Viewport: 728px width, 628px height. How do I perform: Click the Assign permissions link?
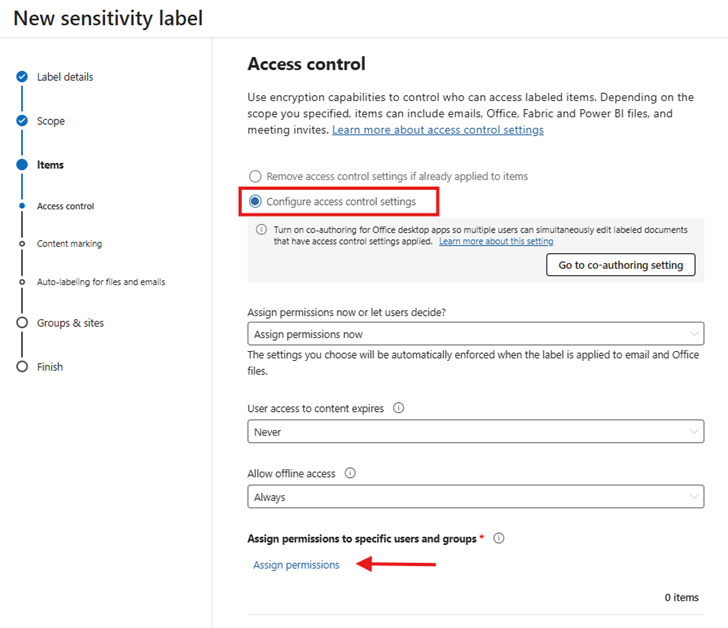click(296, 565)
